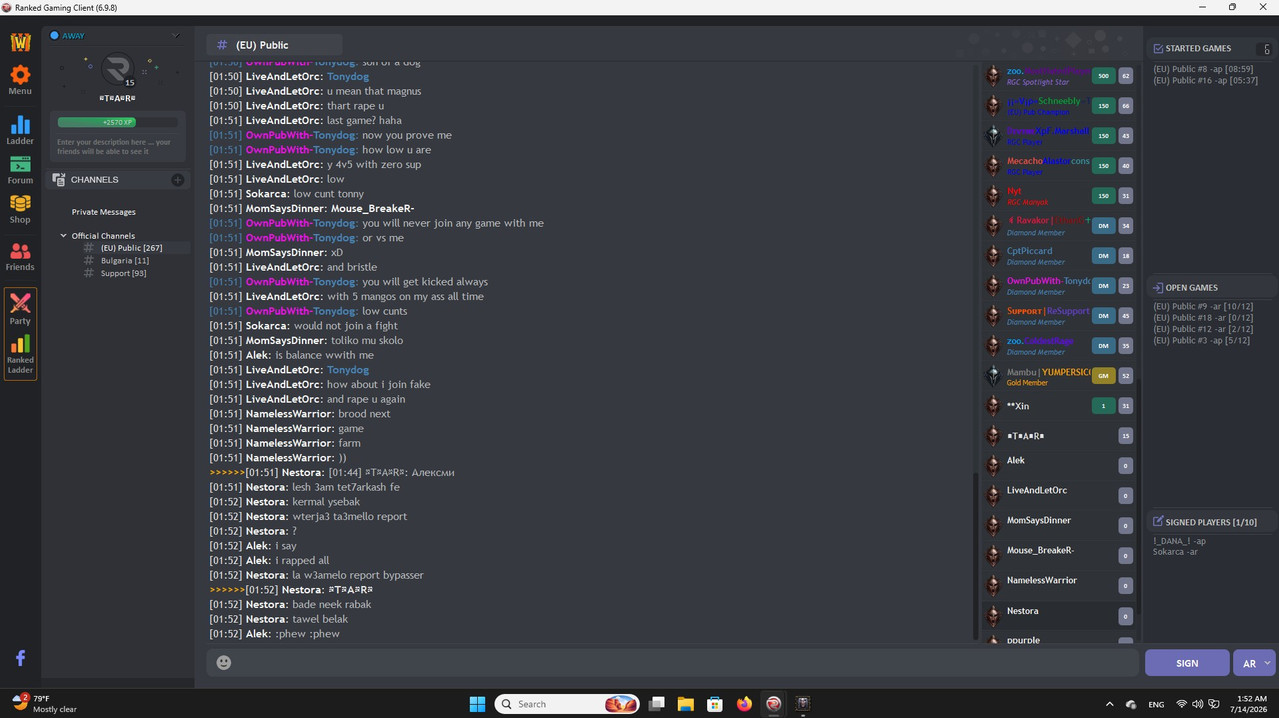Viewport: 1279px width, 718px height.
Task: Open started game (EU) Public #8 -ap
Action: point(1205,69)
